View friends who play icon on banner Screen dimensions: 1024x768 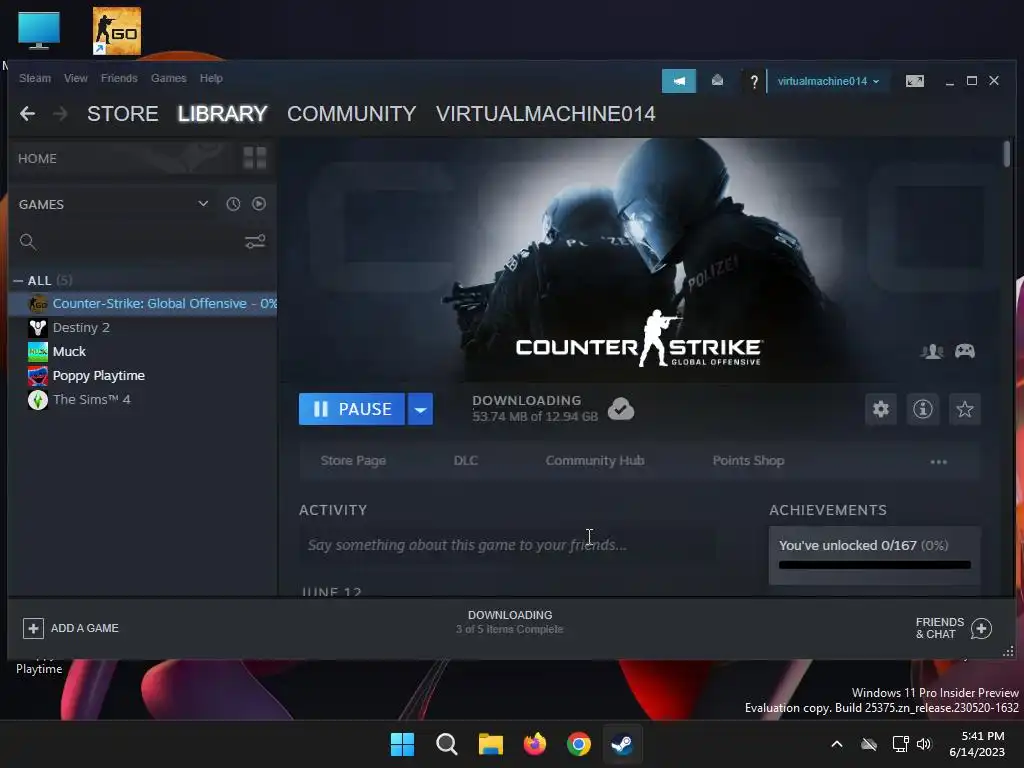click(932, 351)
